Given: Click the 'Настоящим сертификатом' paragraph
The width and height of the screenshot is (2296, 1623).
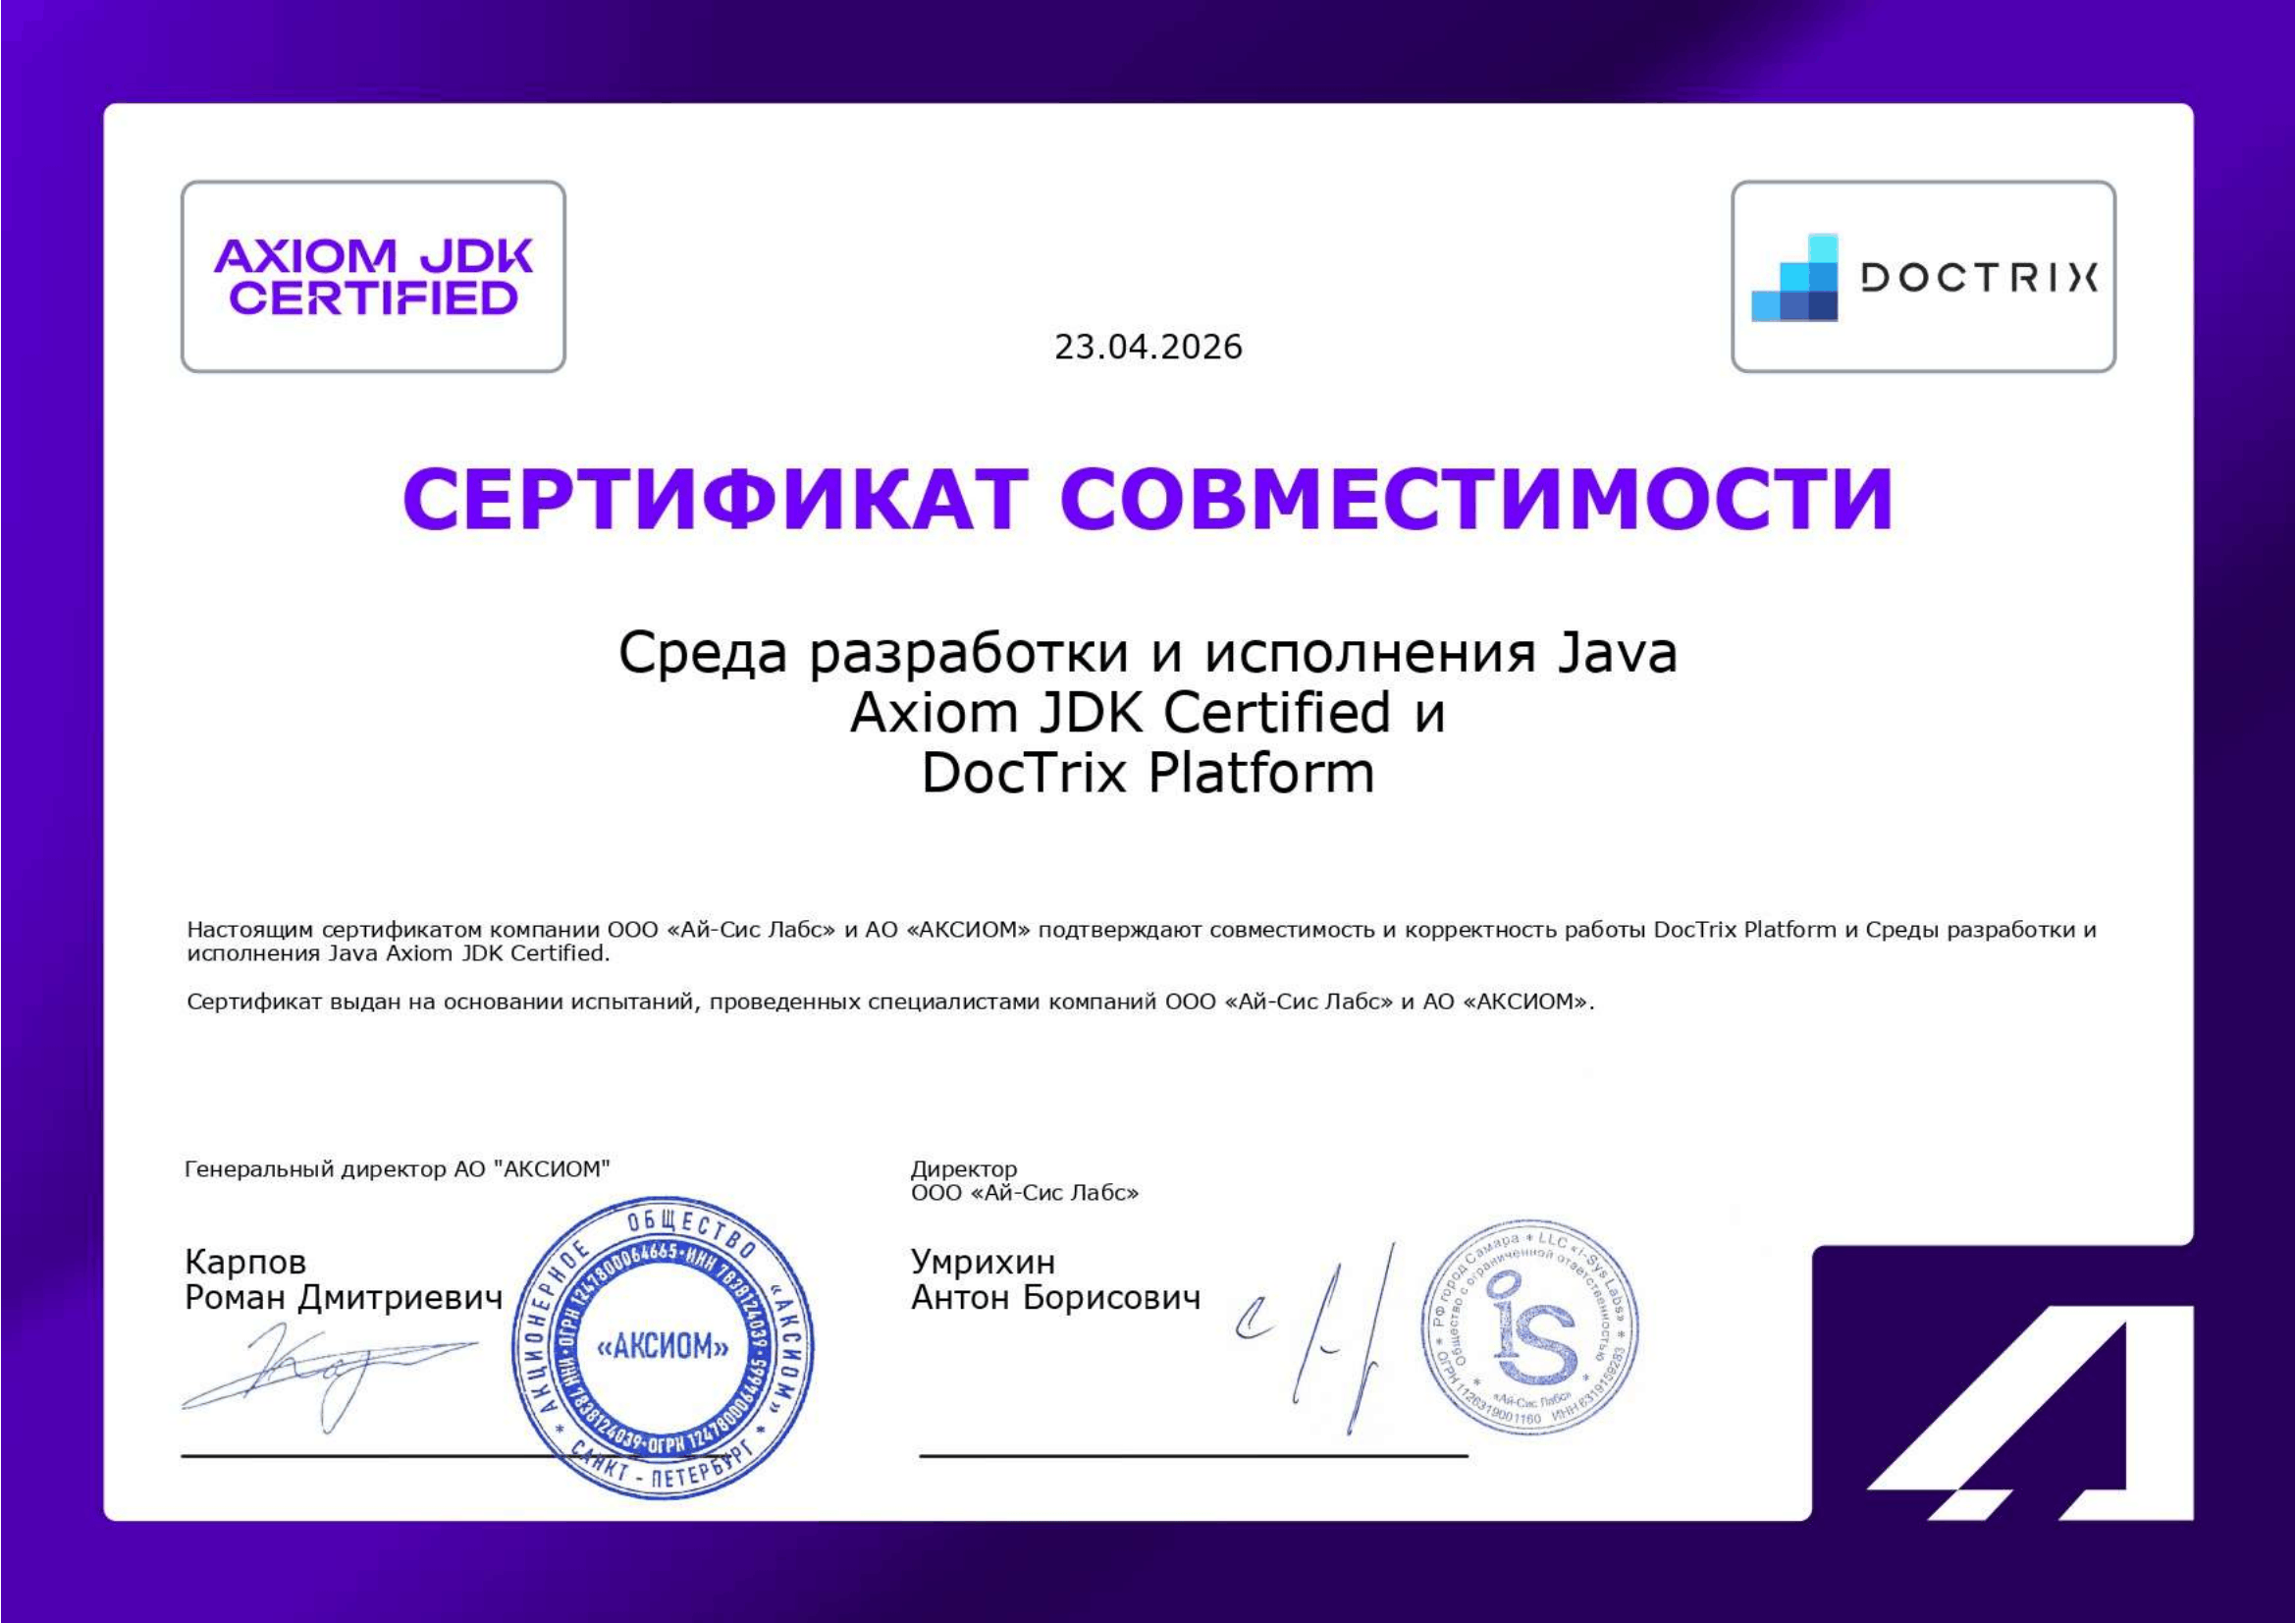Looking at the screenshot, I should (x=1140, y=941).
